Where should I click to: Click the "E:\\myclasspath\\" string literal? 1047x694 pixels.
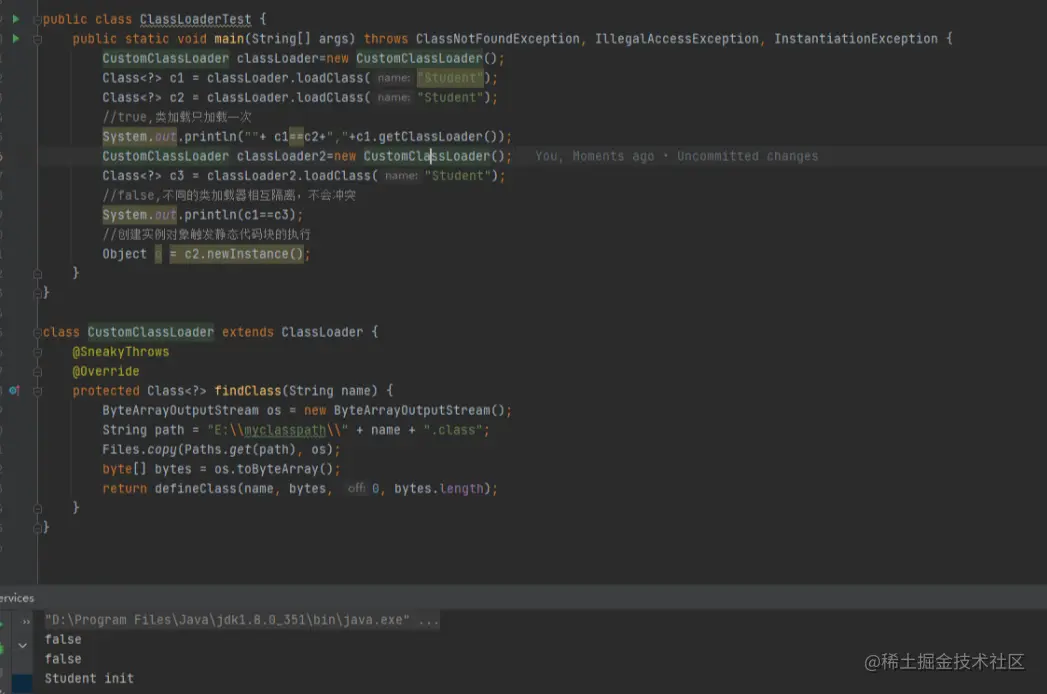click(277, 430)
